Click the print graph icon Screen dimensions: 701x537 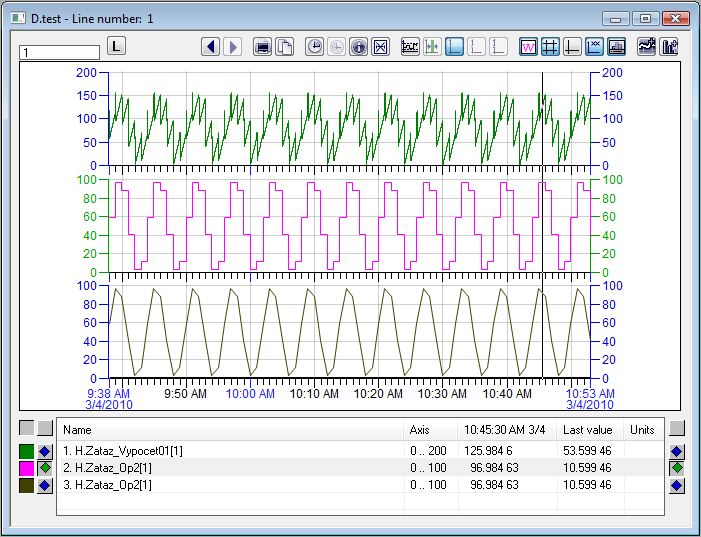[x=263, y=47]
